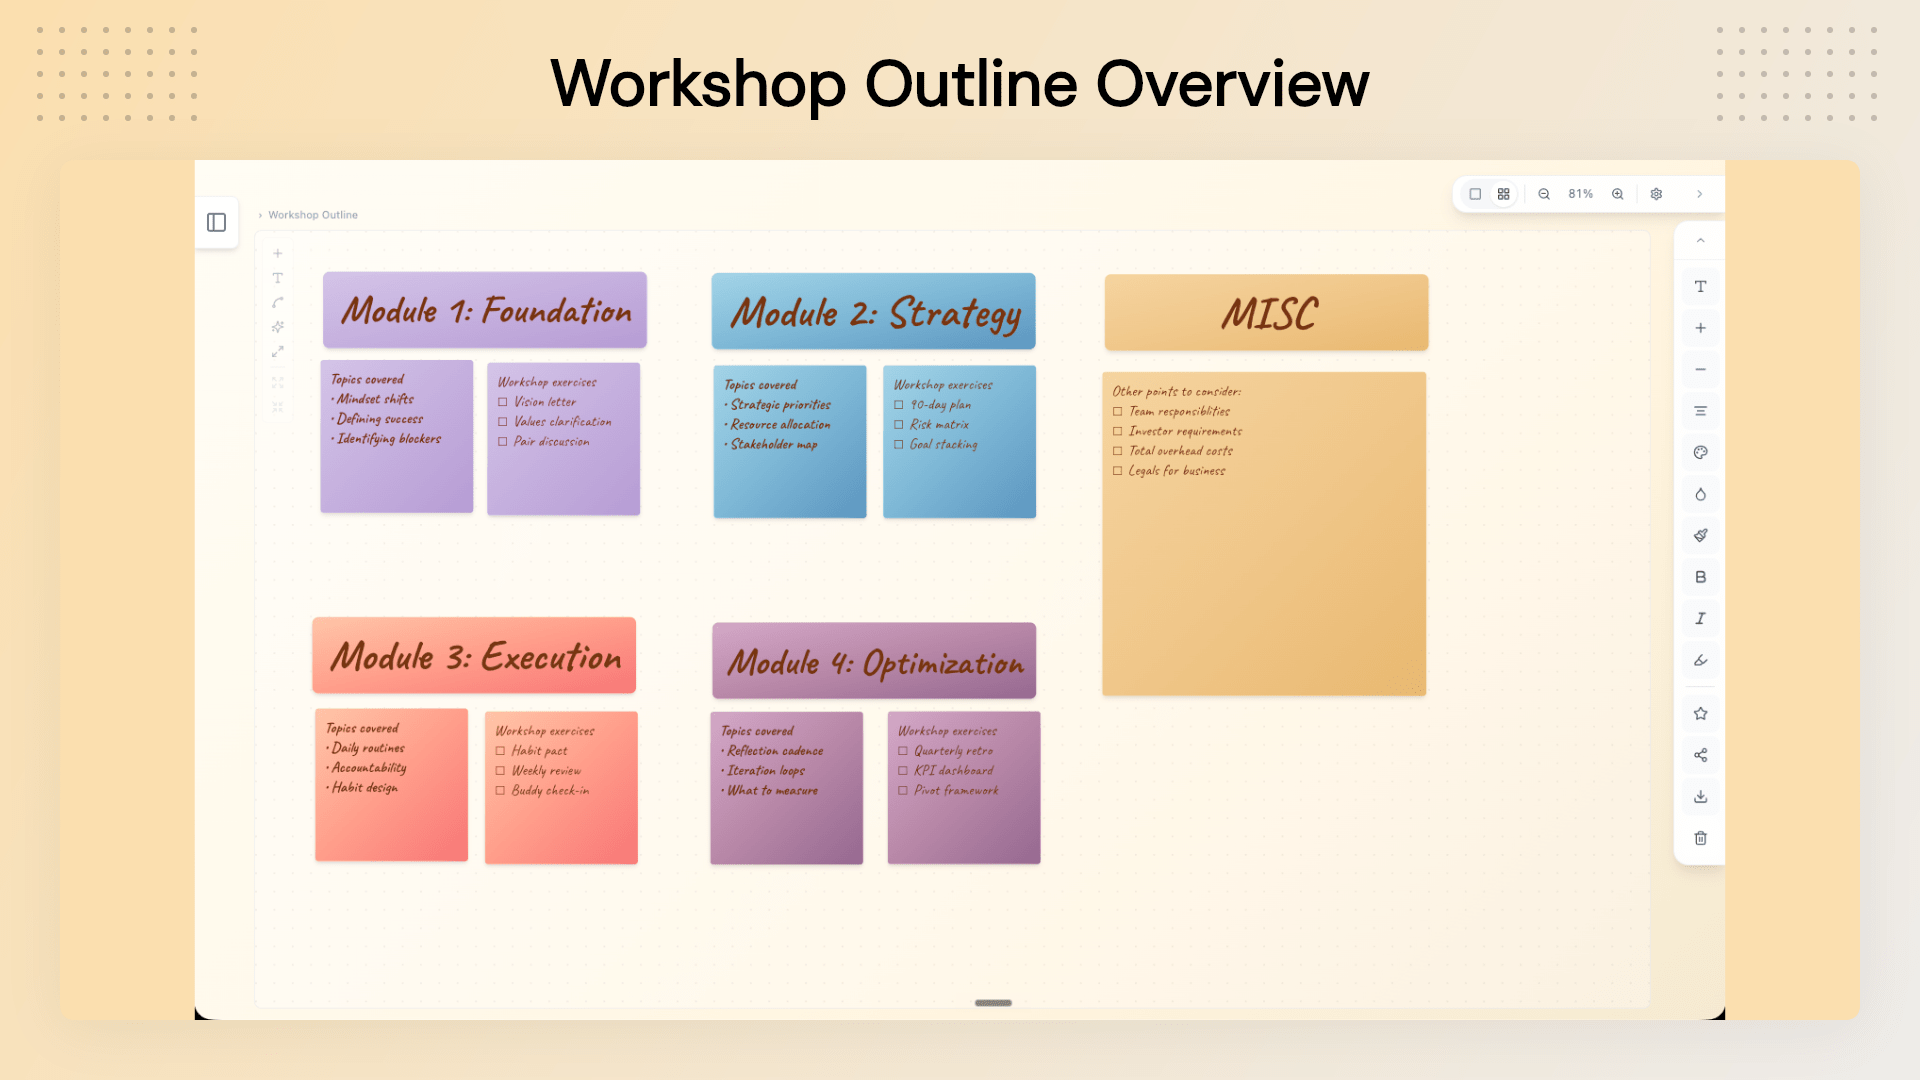Click the 'Accountability' bullet text
The width and height of the screenshot is (1920, 1080).
click(x=369, y=768)
